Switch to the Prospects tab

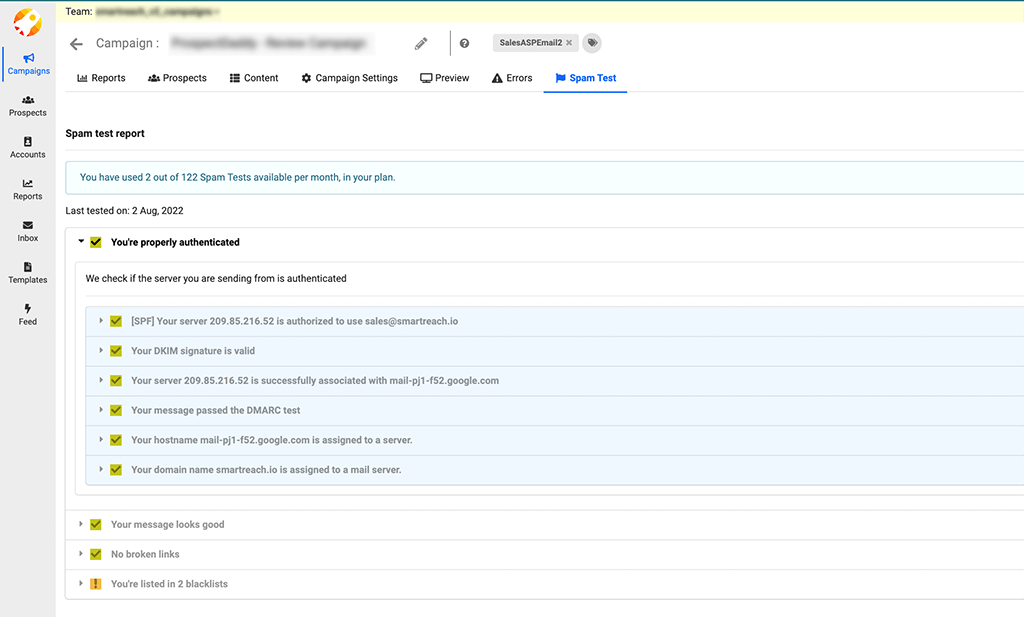click(x=177, y=78)
